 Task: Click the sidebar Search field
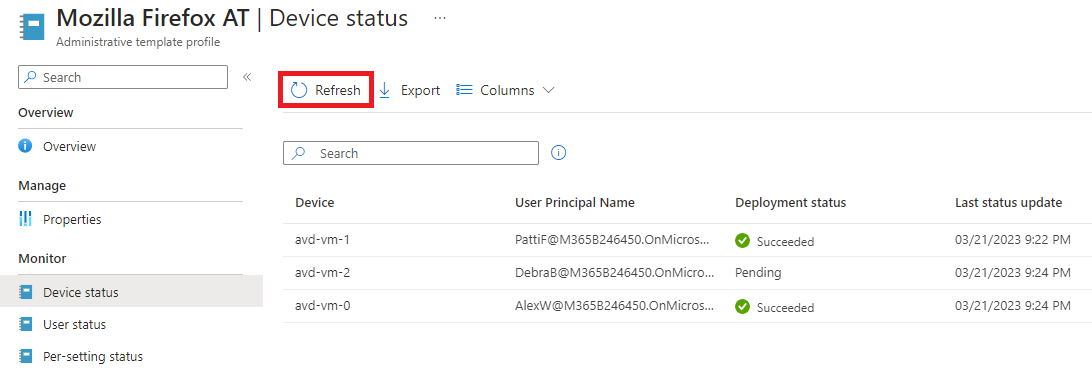123,77
